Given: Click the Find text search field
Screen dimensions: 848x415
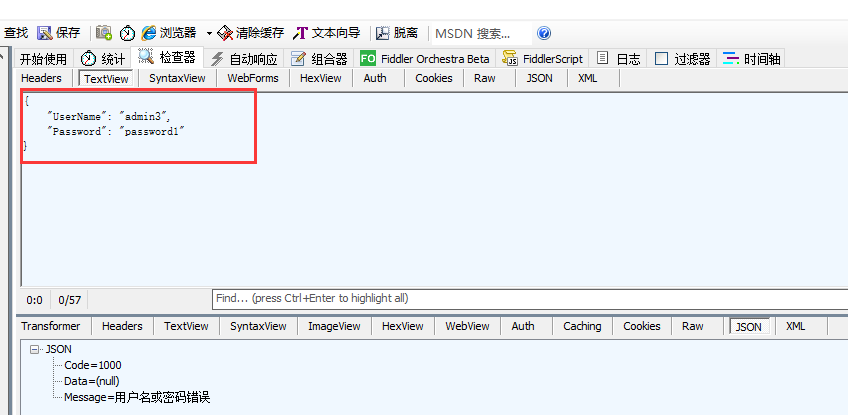Looking at the screenshot, I should coord(530,299).
